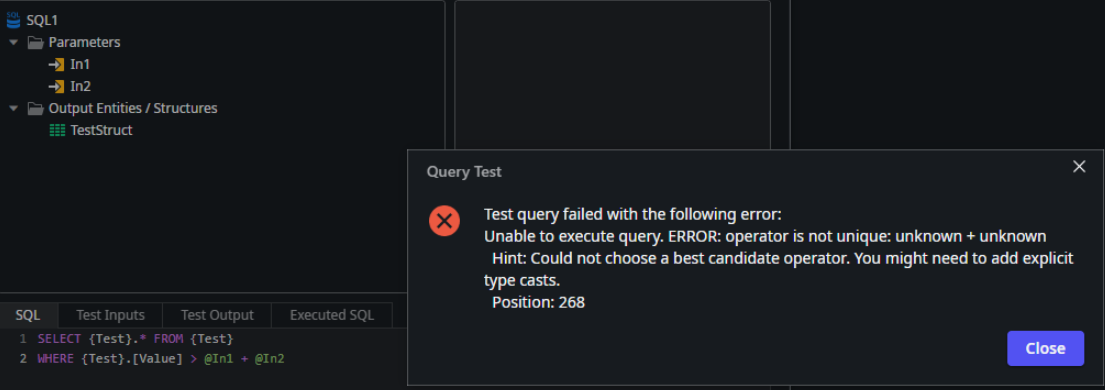Click the In2 input parameter icon
The width and height of the screenshot is (1105, 390).
(56, 86)
